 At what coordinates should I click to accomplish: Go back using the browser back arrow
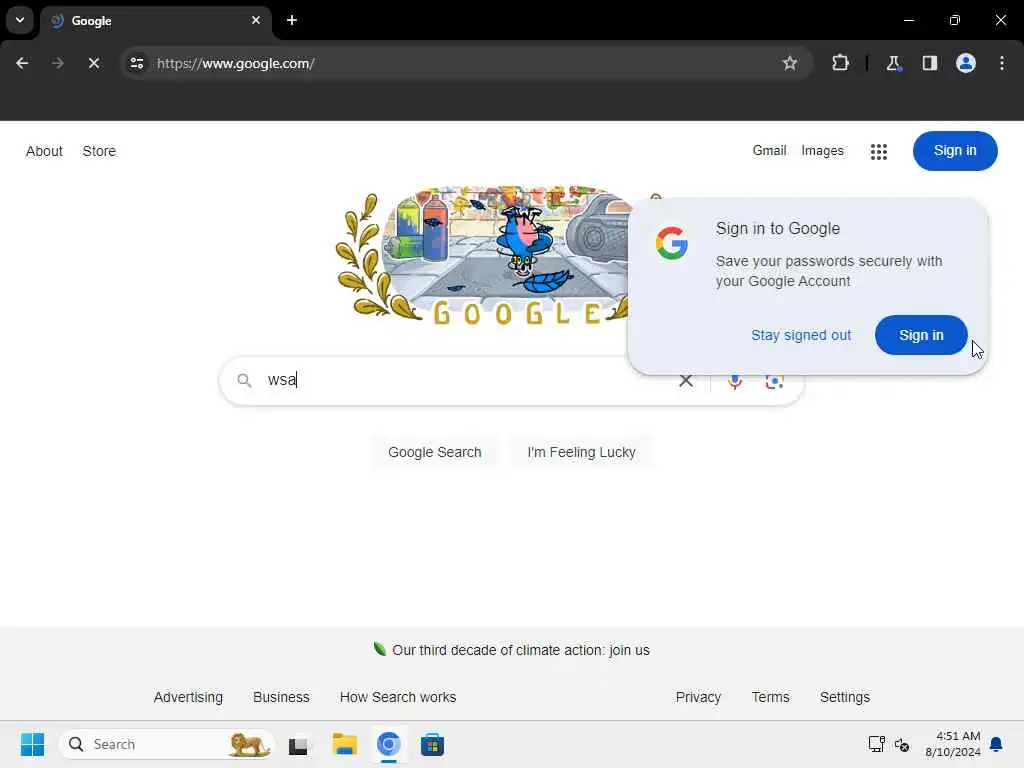pyautogui.click(x=22, y=63)
